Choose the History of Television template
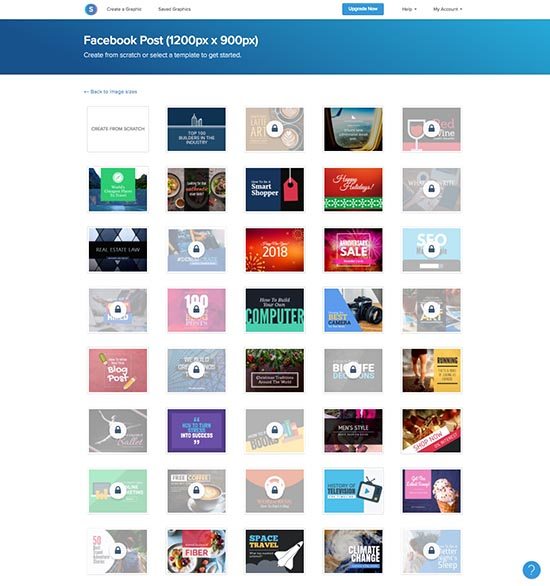 353,491
